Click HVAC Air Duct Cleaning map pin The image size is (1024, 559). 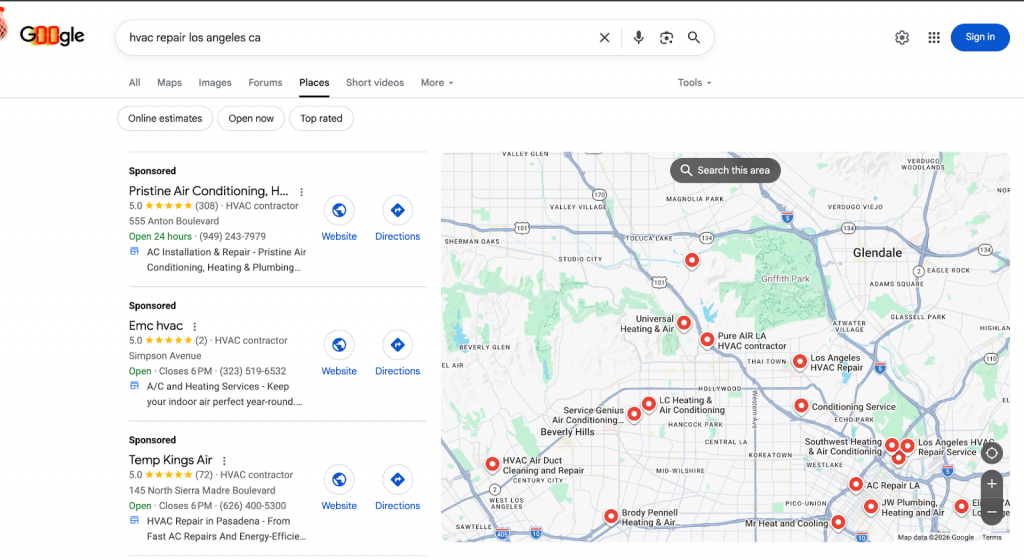(492, 464)
